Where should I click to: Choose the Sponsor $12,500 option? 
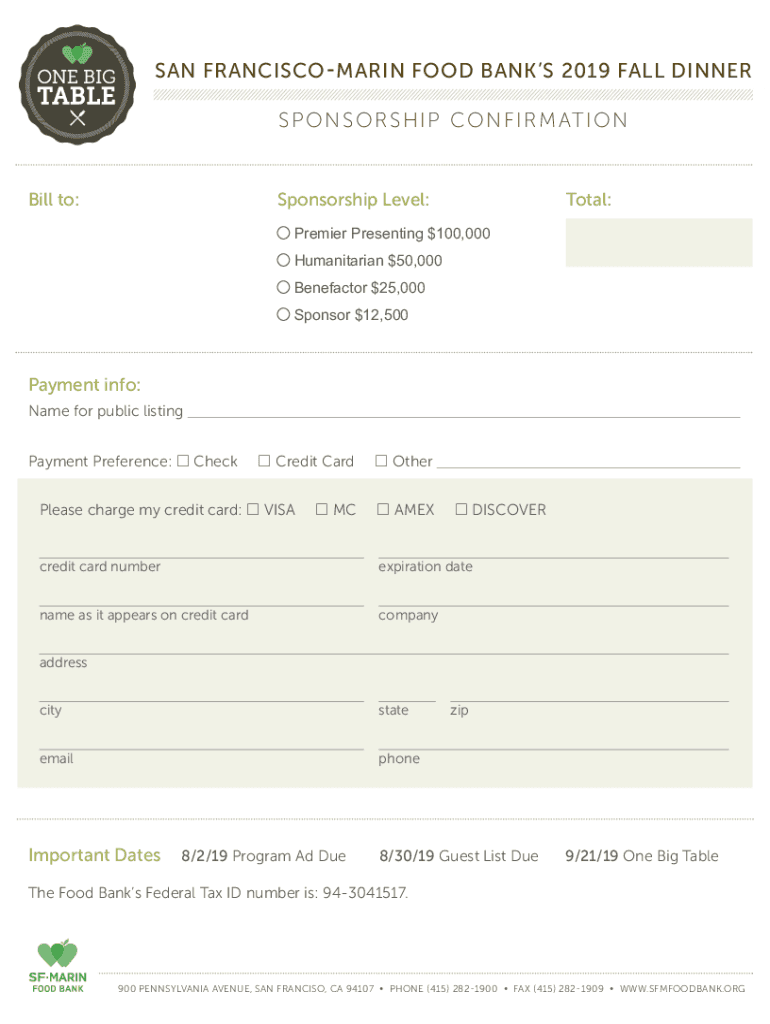[283, 315]
